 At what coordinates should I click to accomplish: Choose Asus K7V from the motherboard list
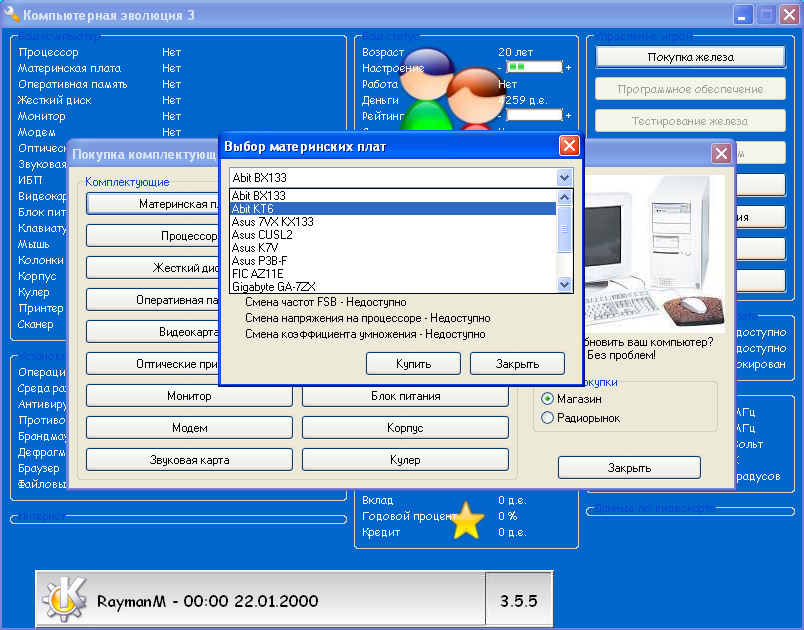pos(252,247)
